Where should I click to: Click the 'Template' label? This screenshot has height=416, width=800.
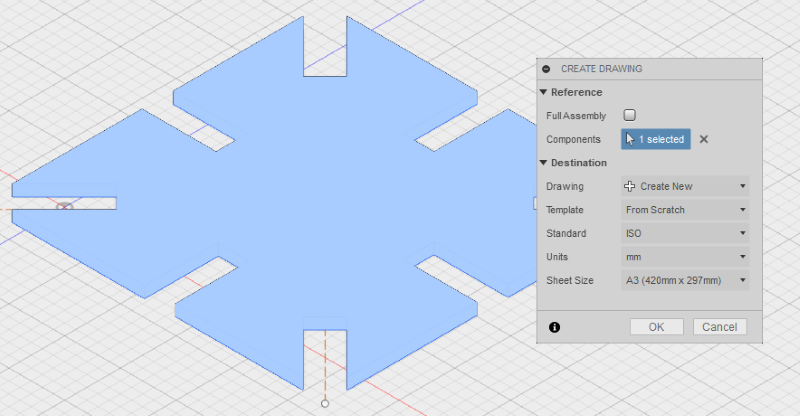[x=565, y=210]
